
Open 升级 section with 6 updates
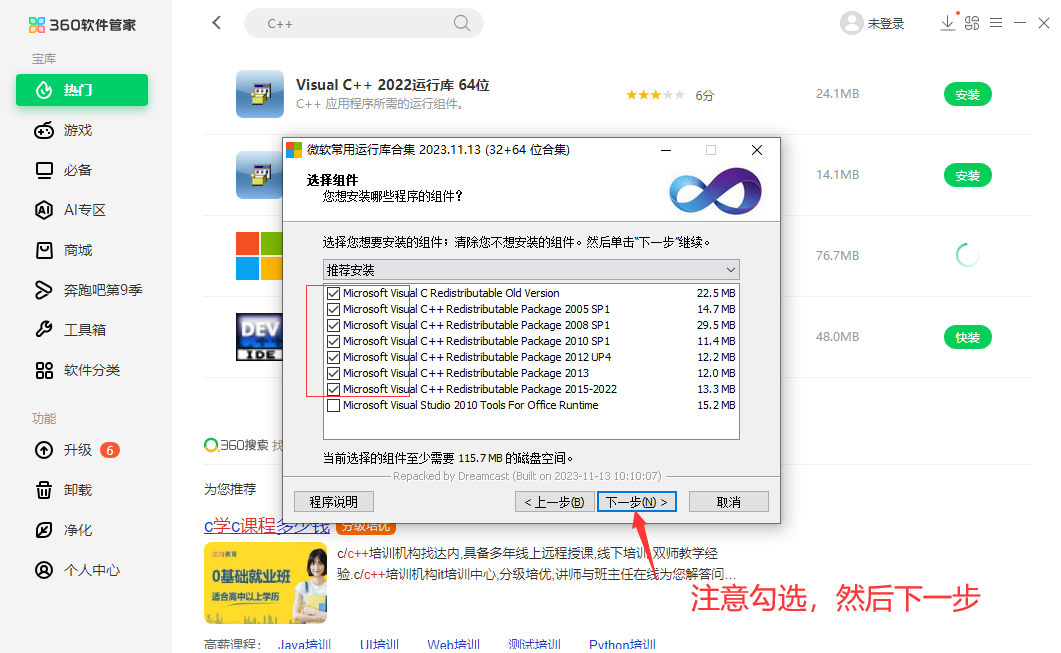(77, 450)
